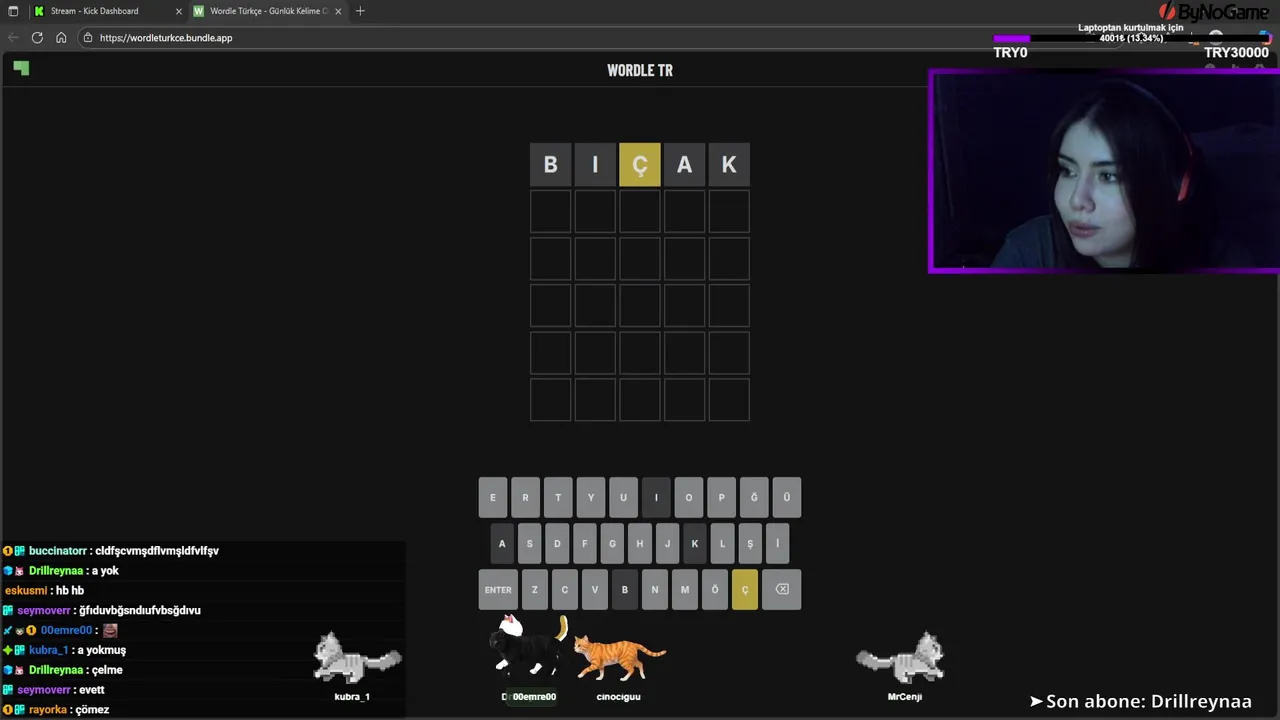Tap the Ş key on Wordle keyboard
Viewport: 1280px width, 720px height.
pos(750,543)
